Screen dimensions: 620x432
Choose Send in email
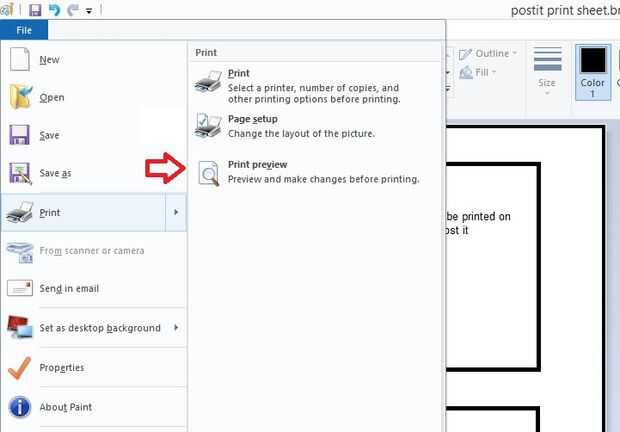[x=94, y=289]
